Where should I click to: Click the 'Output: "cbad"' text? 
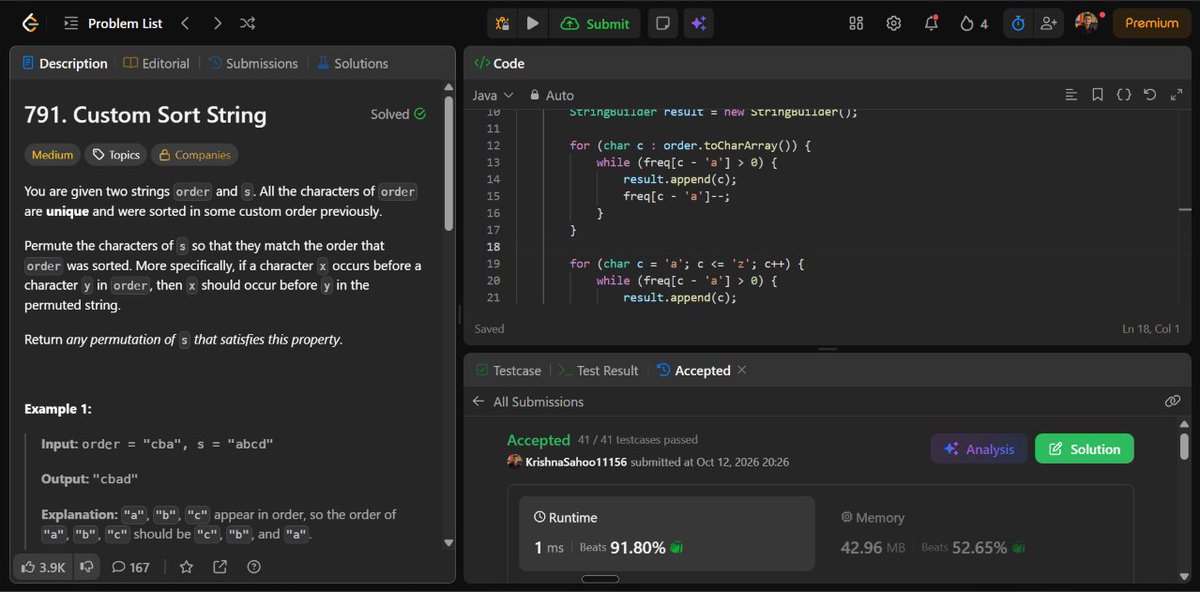point(89,479)
